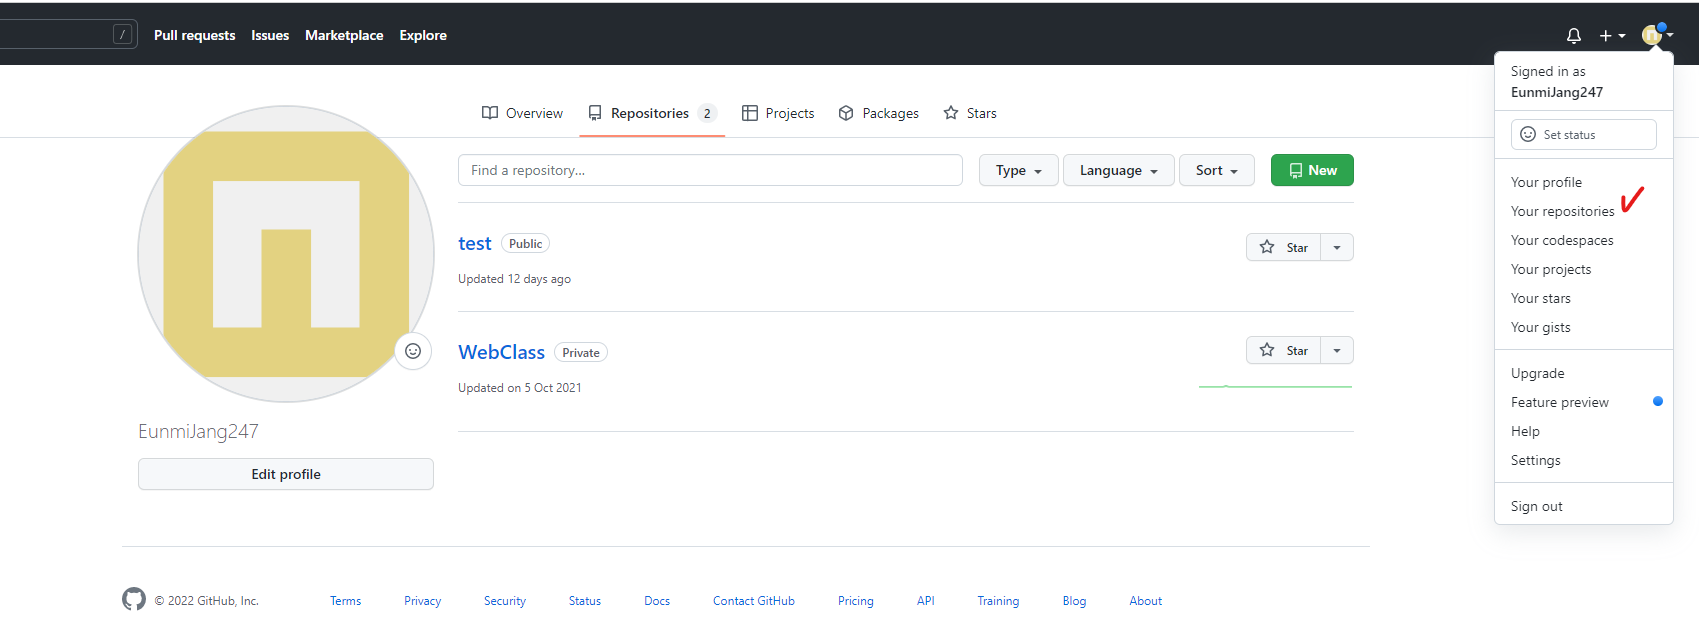Click the EunmiJang247 username in the menu
This screenshot has height=639, width=1699.
[x=1557, y=92]
